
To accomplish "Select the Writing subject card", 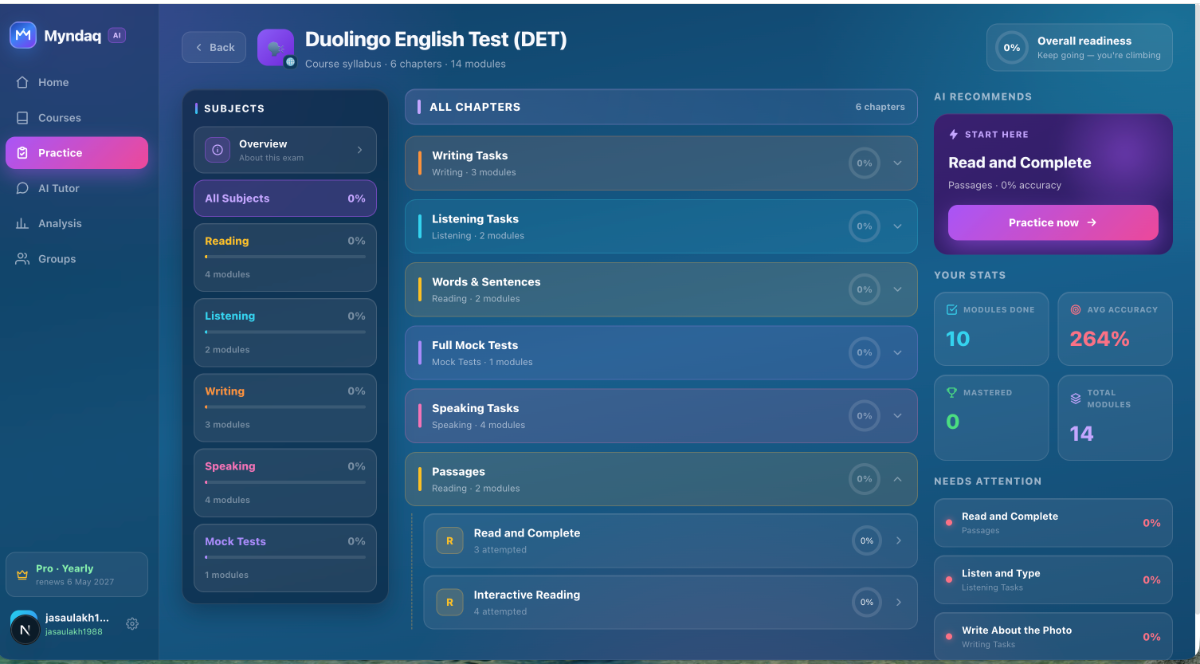I will tap(285, 407).
